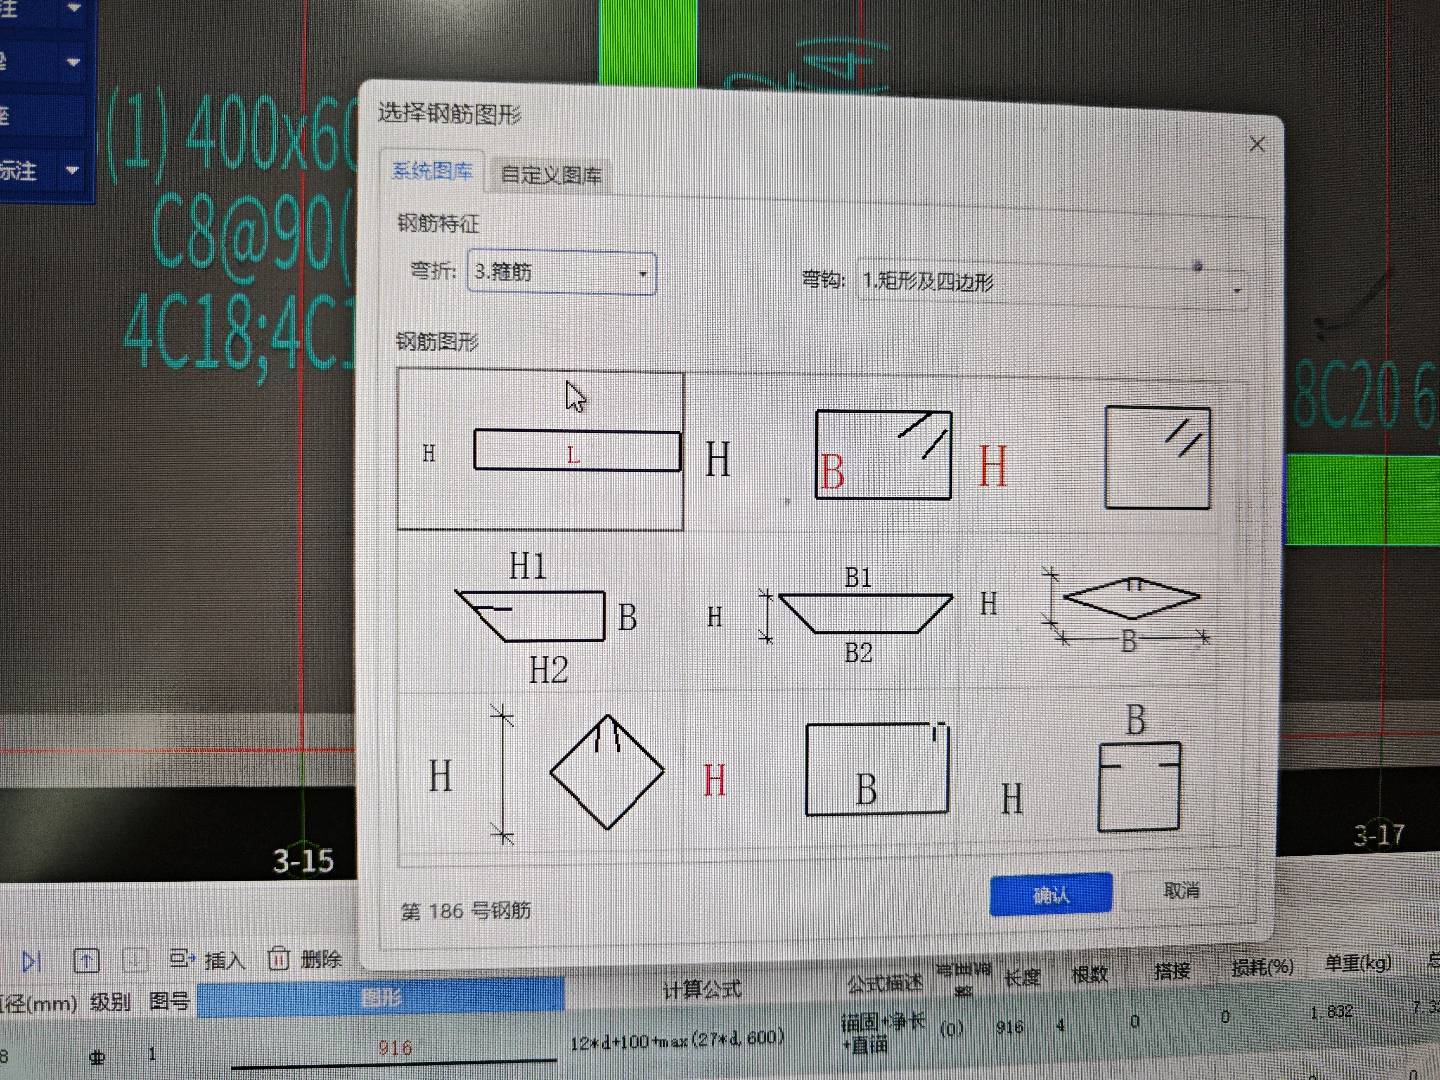Click the 损耗(%) column header

[1262, 967]
